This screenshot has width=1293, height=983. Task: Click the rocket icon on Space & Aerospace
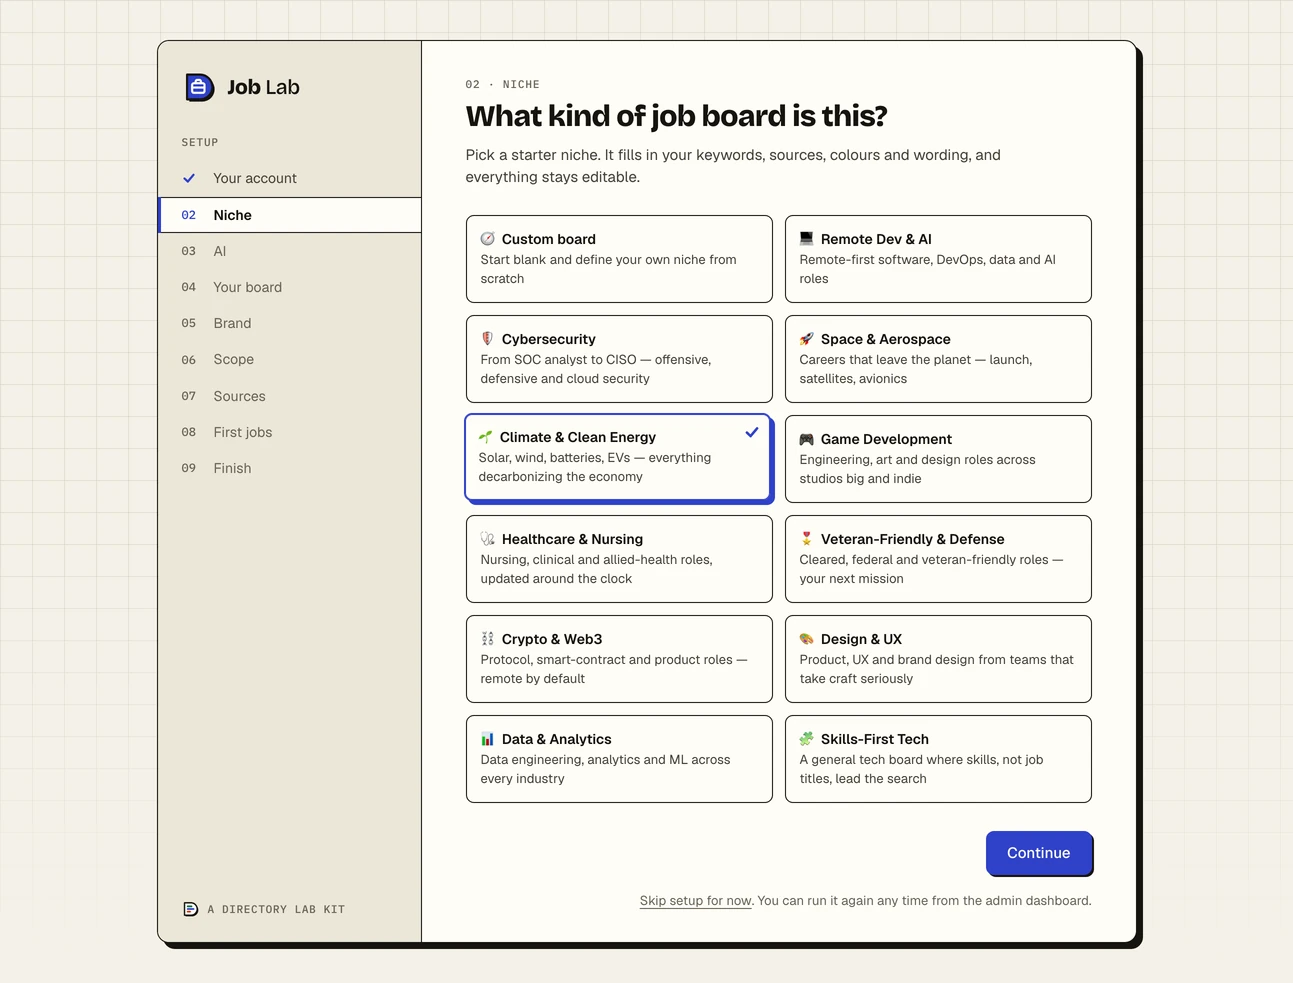807,339
